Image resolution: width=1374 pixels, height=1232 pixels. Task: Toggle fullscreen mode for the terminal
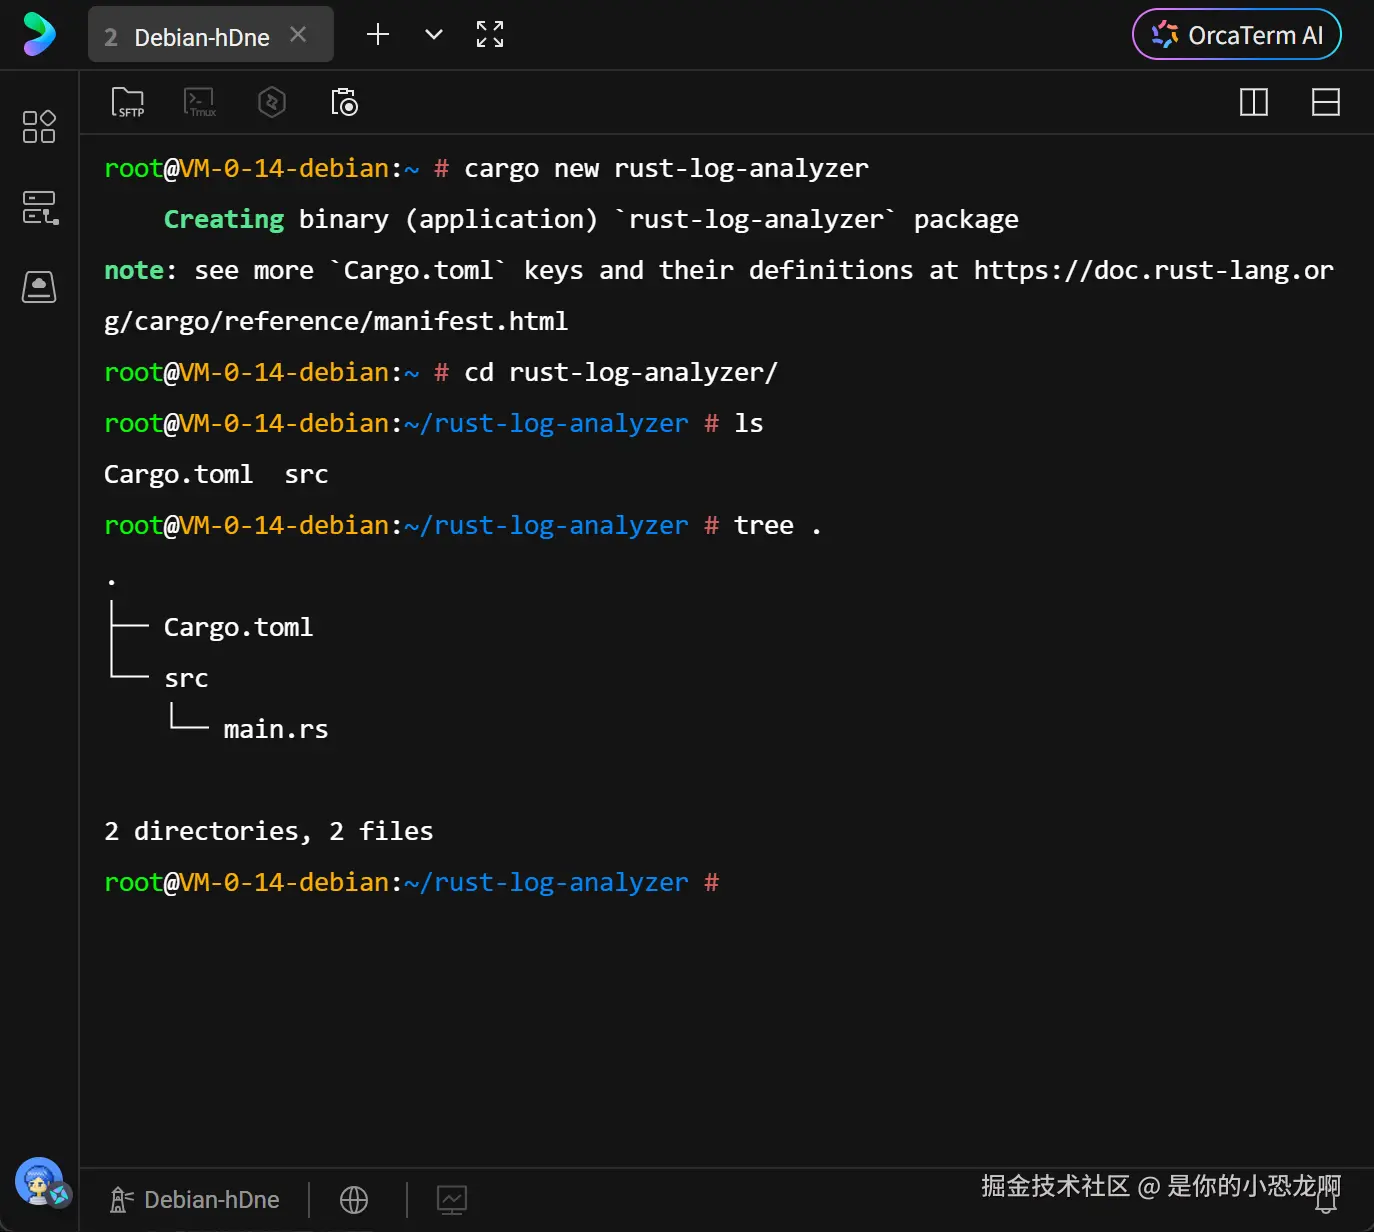pyautogui.click(x=490, y=35)
